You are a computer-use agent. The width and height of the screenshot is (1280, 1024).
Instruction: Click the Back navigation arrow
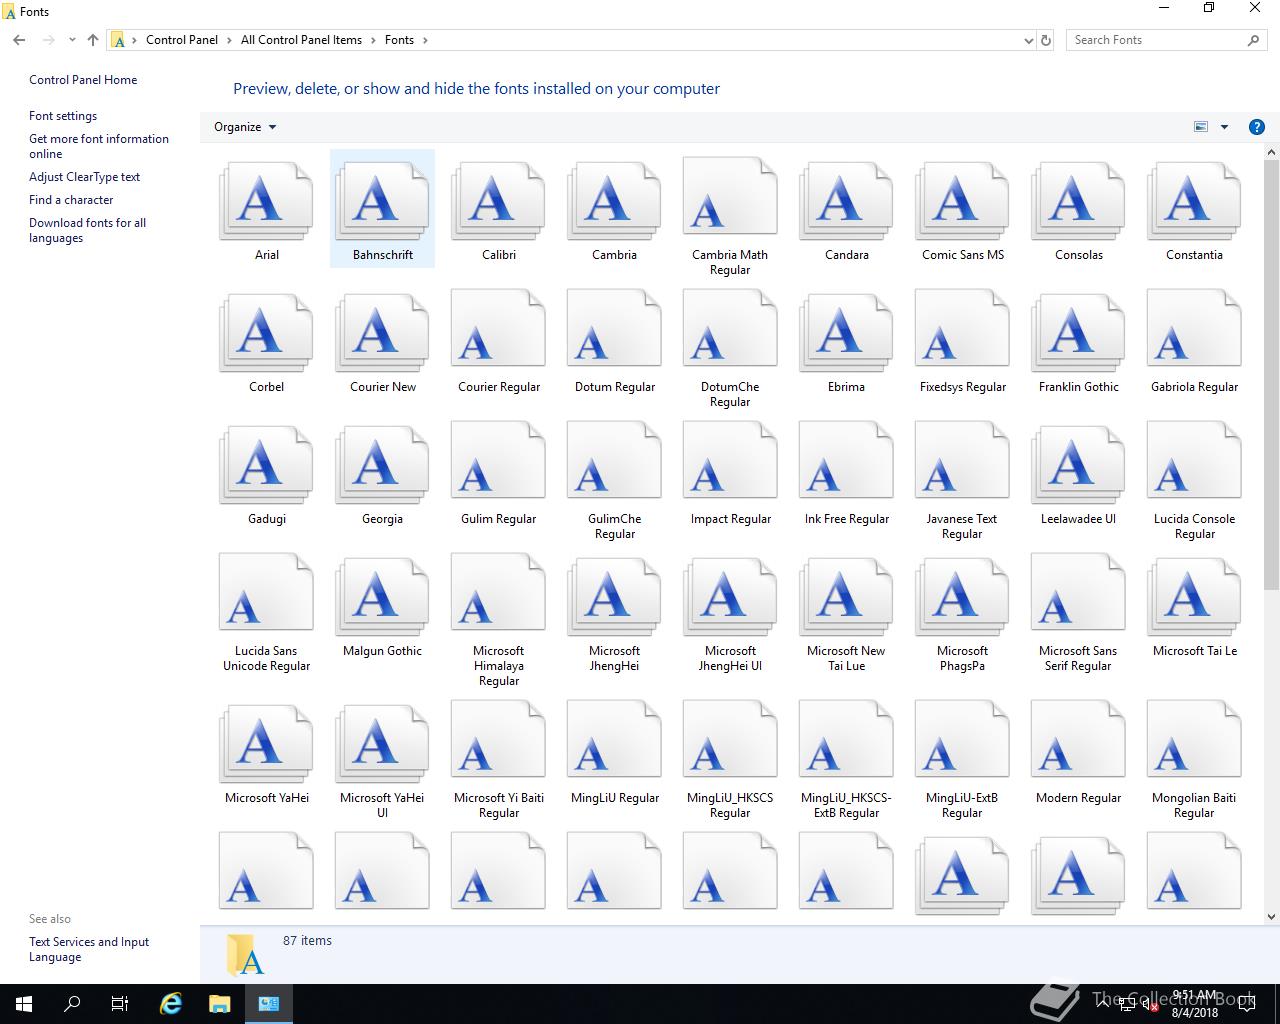pyautogui.click(x=20, y=40)
